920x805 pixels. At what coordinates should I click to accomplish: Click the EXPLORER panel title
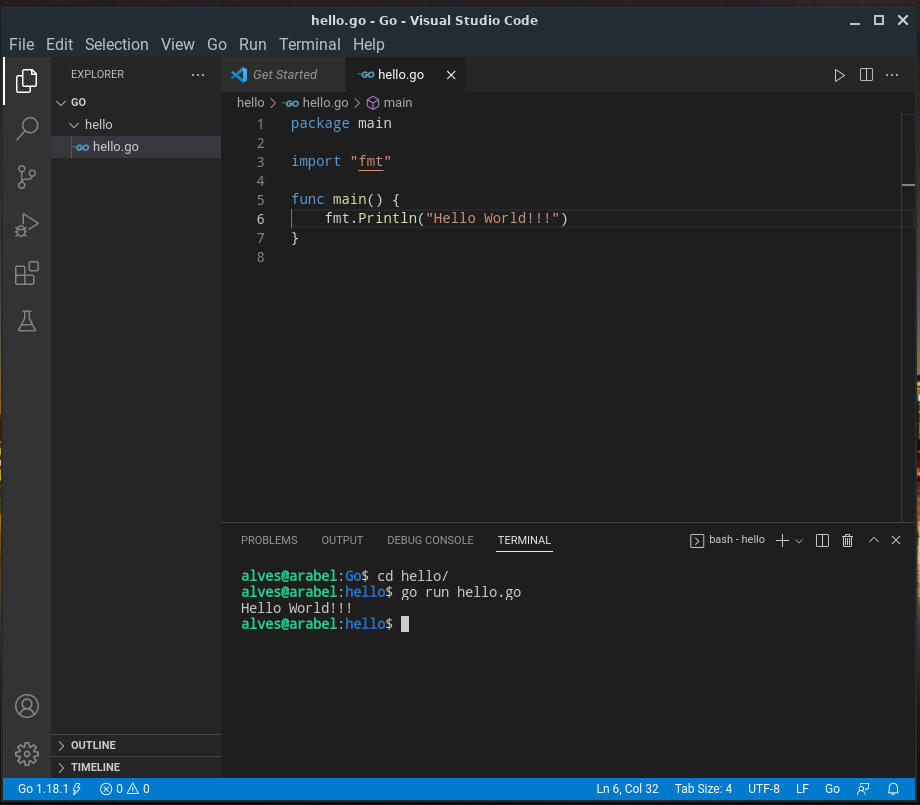[97, 75]
